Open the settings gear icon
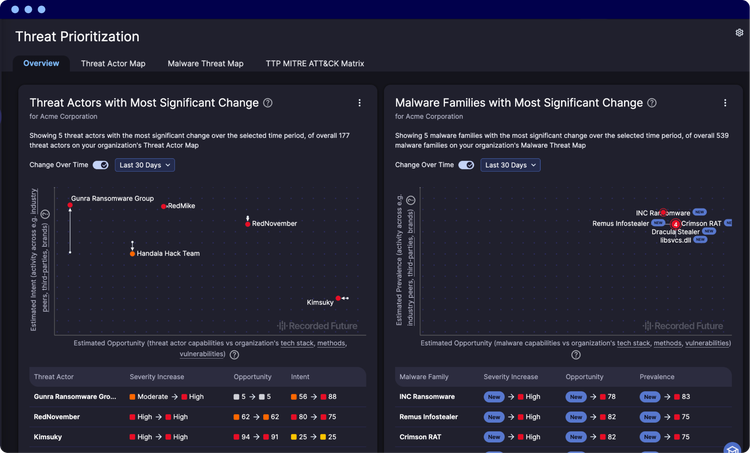The height and width of the screenshot is (453, 750). (739, 33)
